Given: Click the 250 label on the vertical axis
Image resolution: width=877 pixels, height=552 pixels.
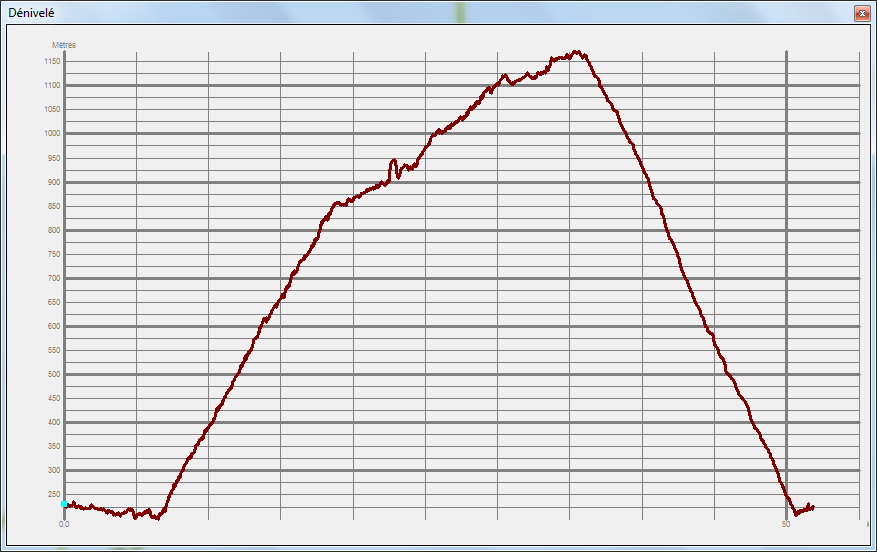Looking at the screenshot, I should [53, 494].
